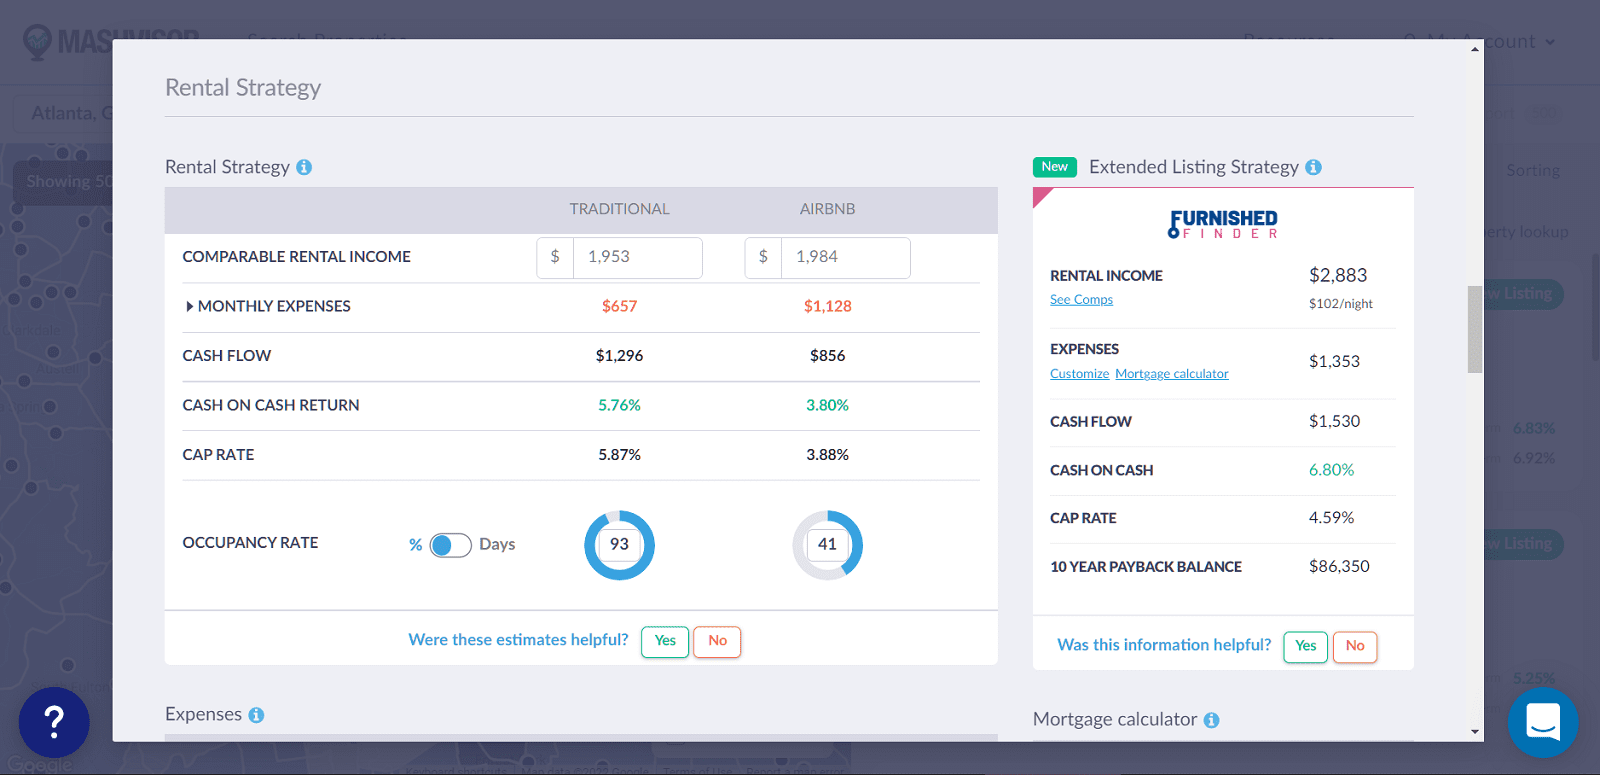Click the Furnished Finder logo
Image resolution: width=1600 pixels, height=775 pixels.
(x=1223, y=224)
